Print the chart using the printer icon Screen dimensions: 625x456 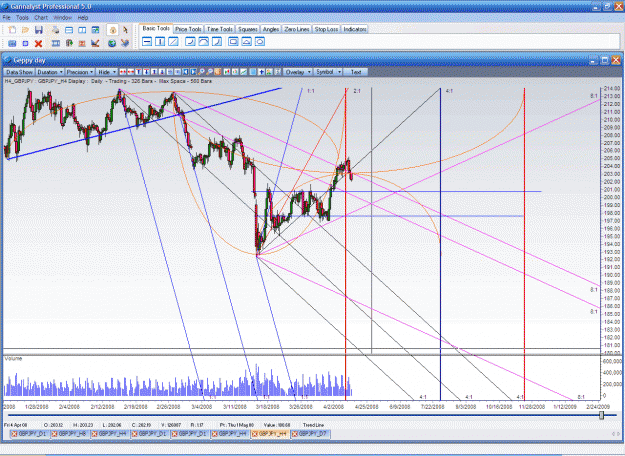click(x=55, y=30)
